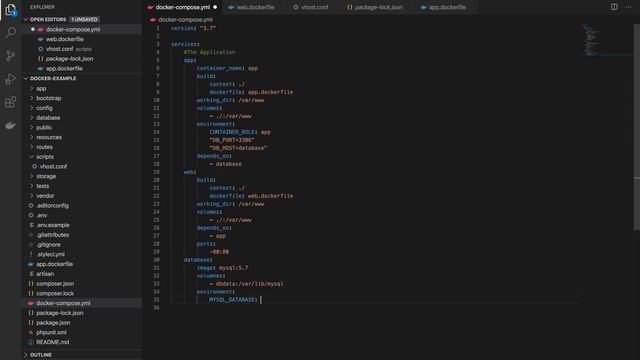Open the Run and Debug view icon
Screen dimensions: 640x360
pyautogui.click(x=11, y=79)
